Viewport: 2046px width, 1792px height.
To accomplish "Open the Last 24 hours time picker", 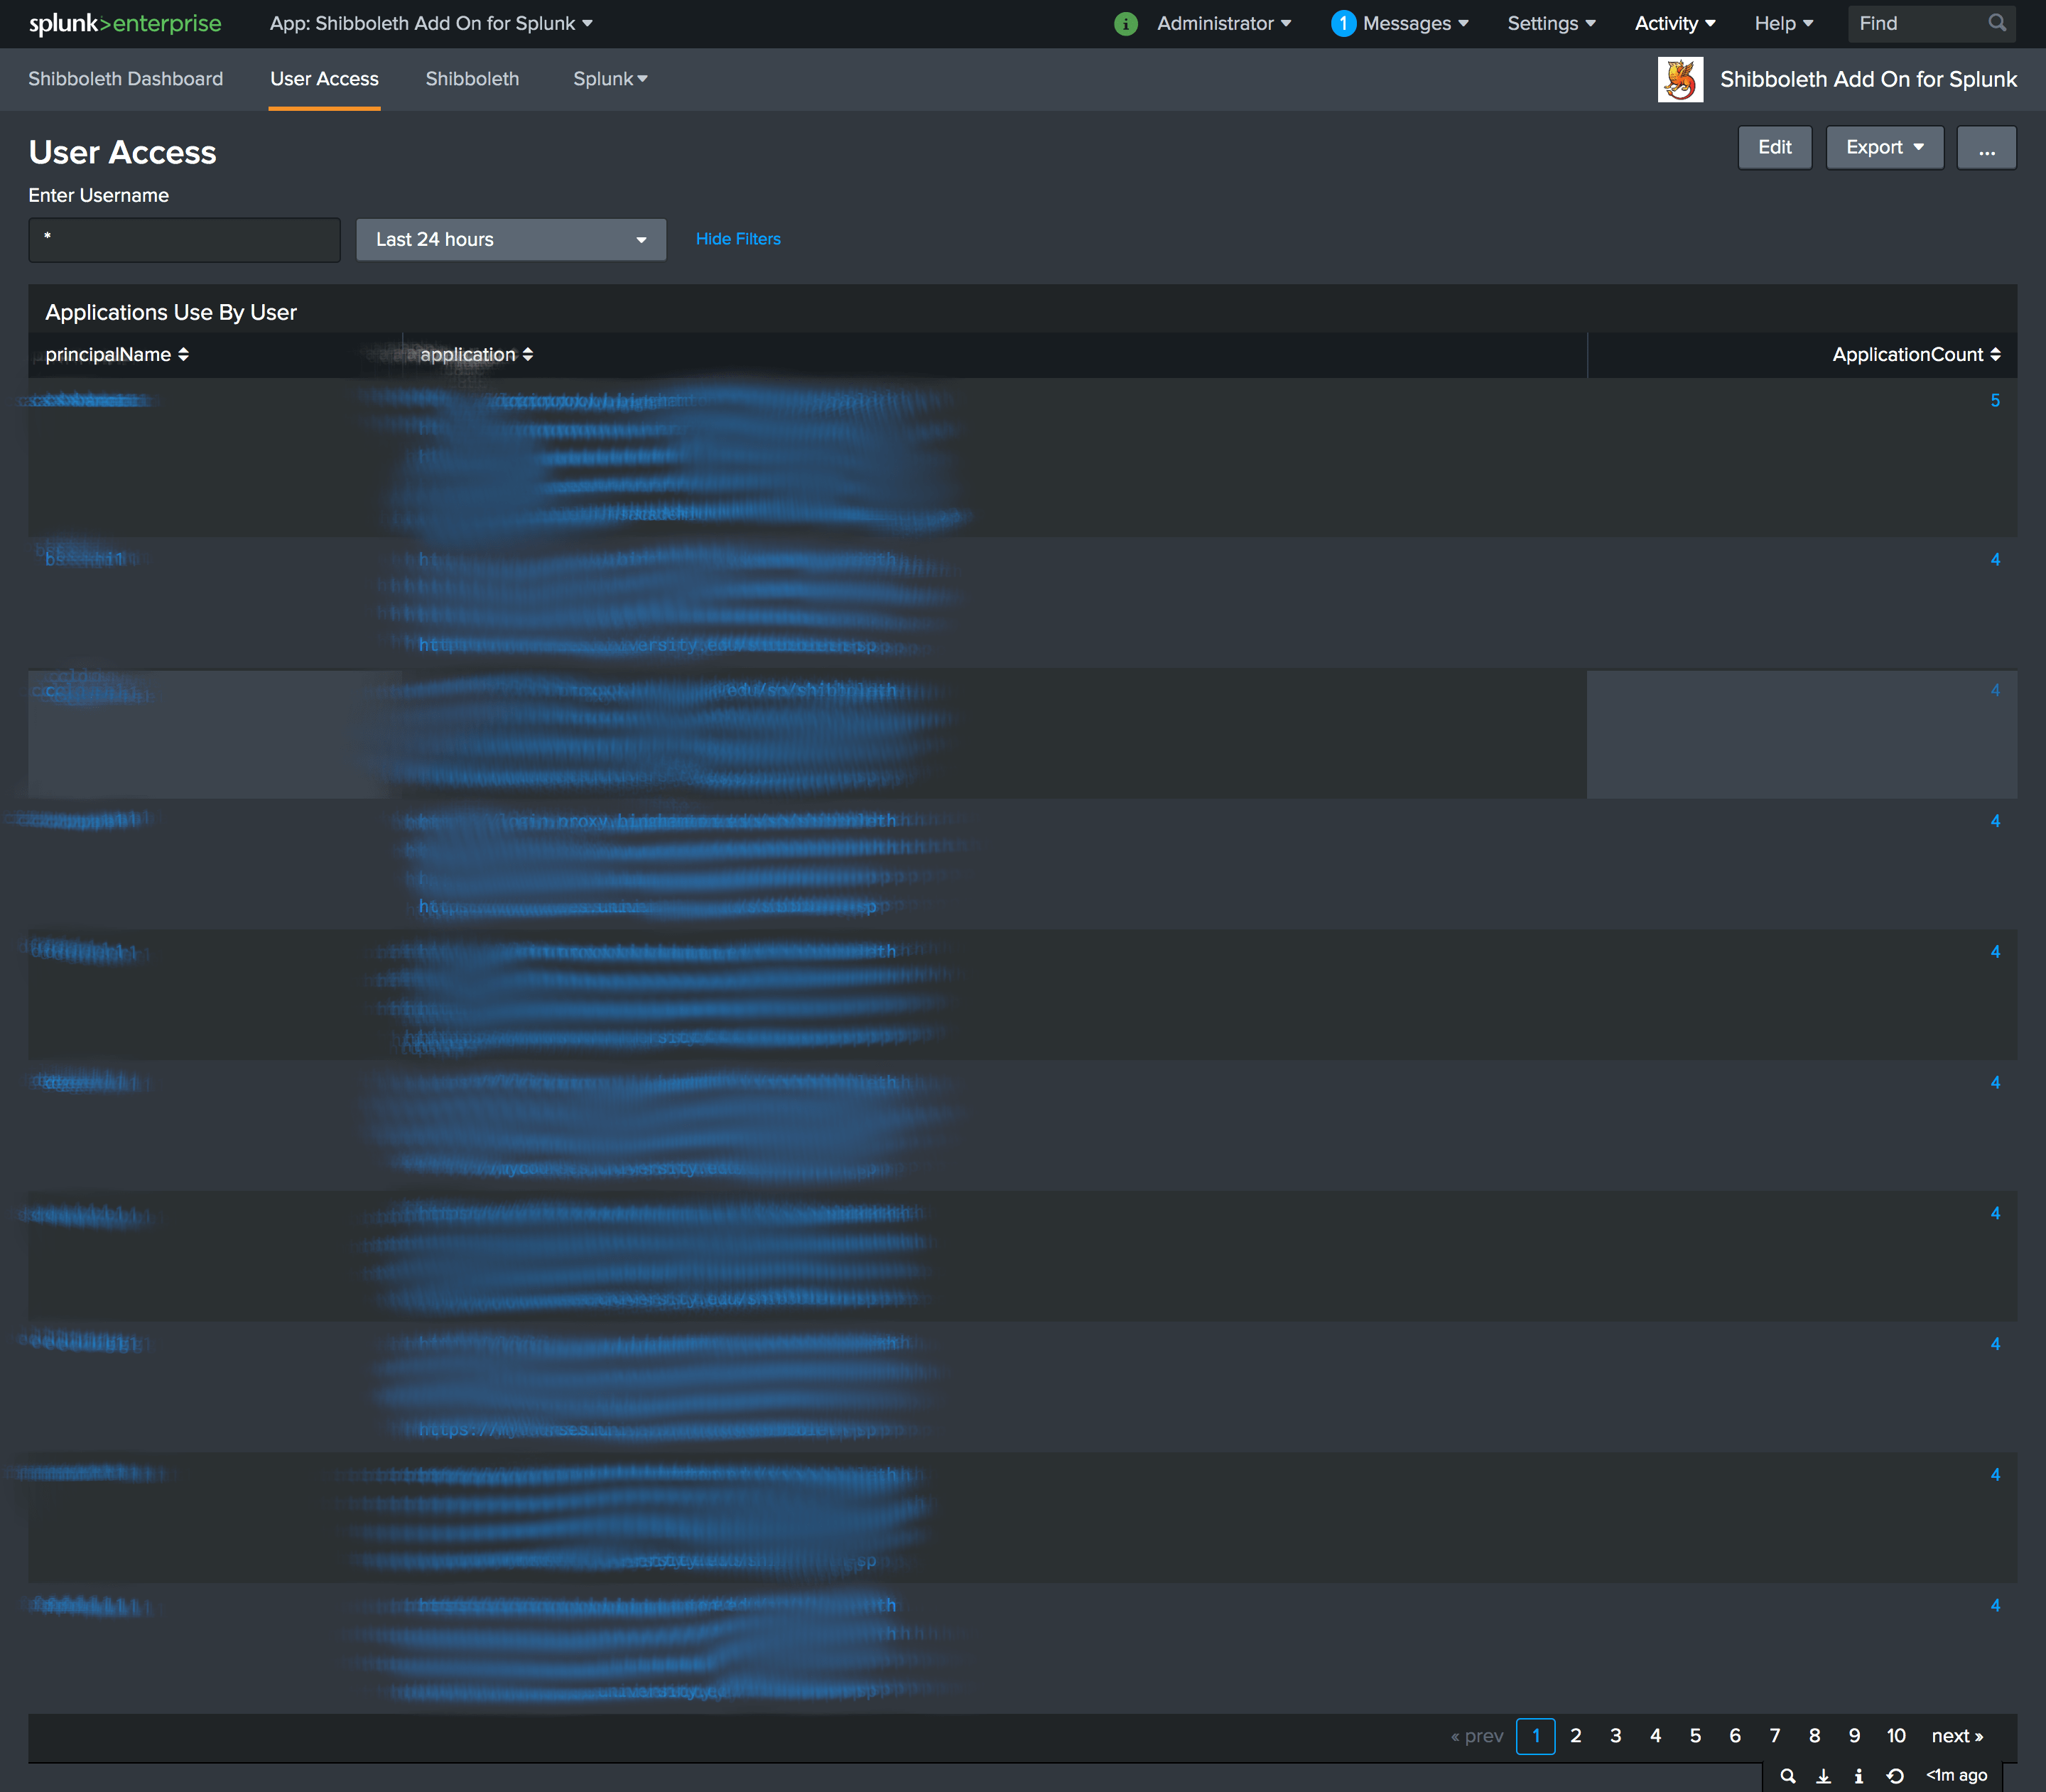I will click(x=511, y=240).
